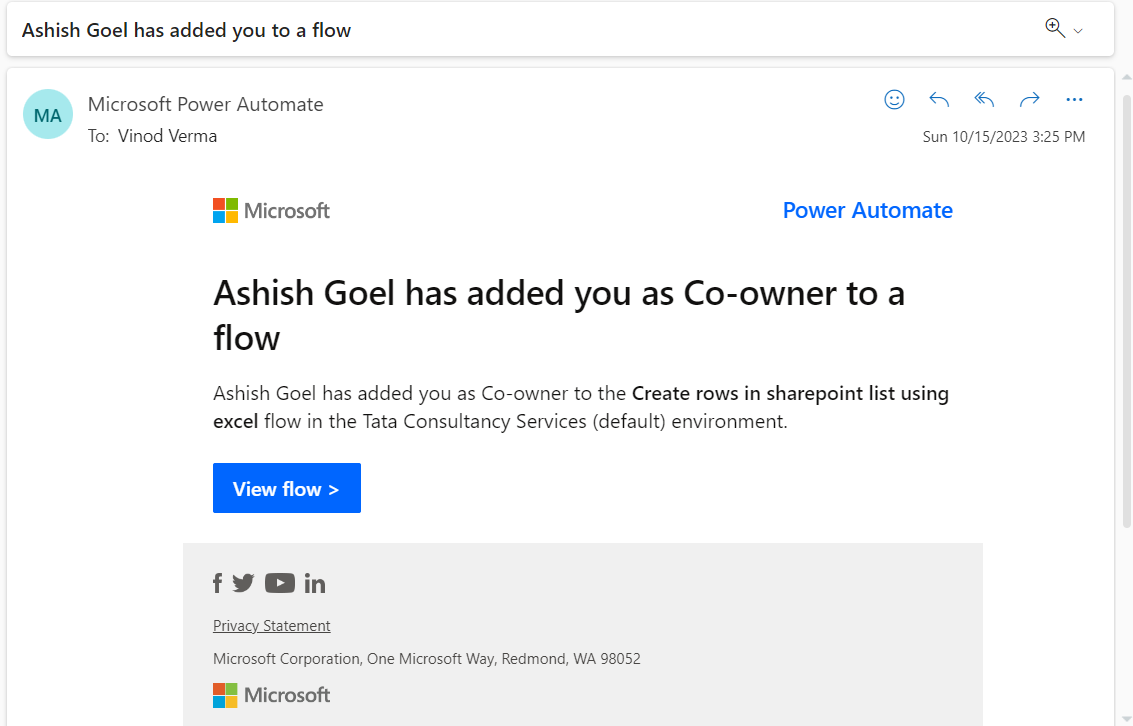This screenshot has height=726, width=1133.
Task: Click the Reply icon
Action: [x=938, y=99]
